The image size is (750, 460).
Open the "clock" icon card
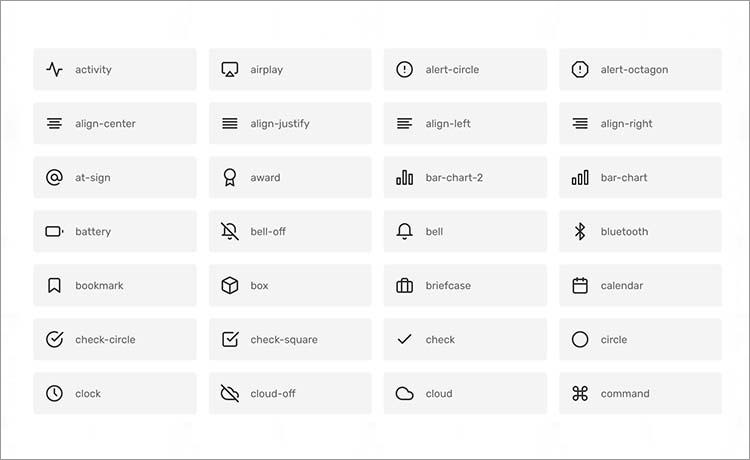pos(115,394)
